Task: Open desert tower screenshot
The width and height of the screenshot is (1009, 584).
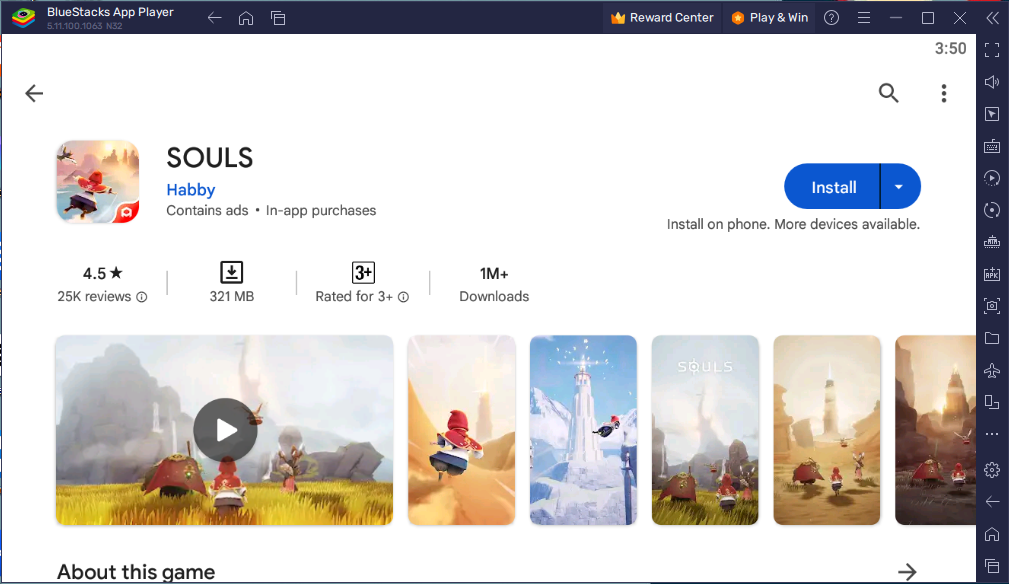Action: tap(827, 430)
